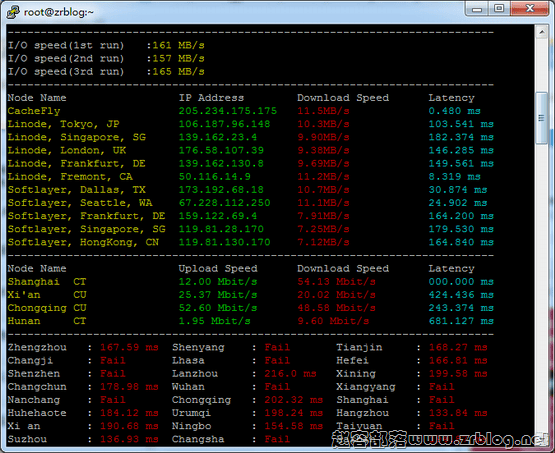Click the Shenyang Fail result
The height and width of the screenshot is (453, 555).
[x=277, y=347]
